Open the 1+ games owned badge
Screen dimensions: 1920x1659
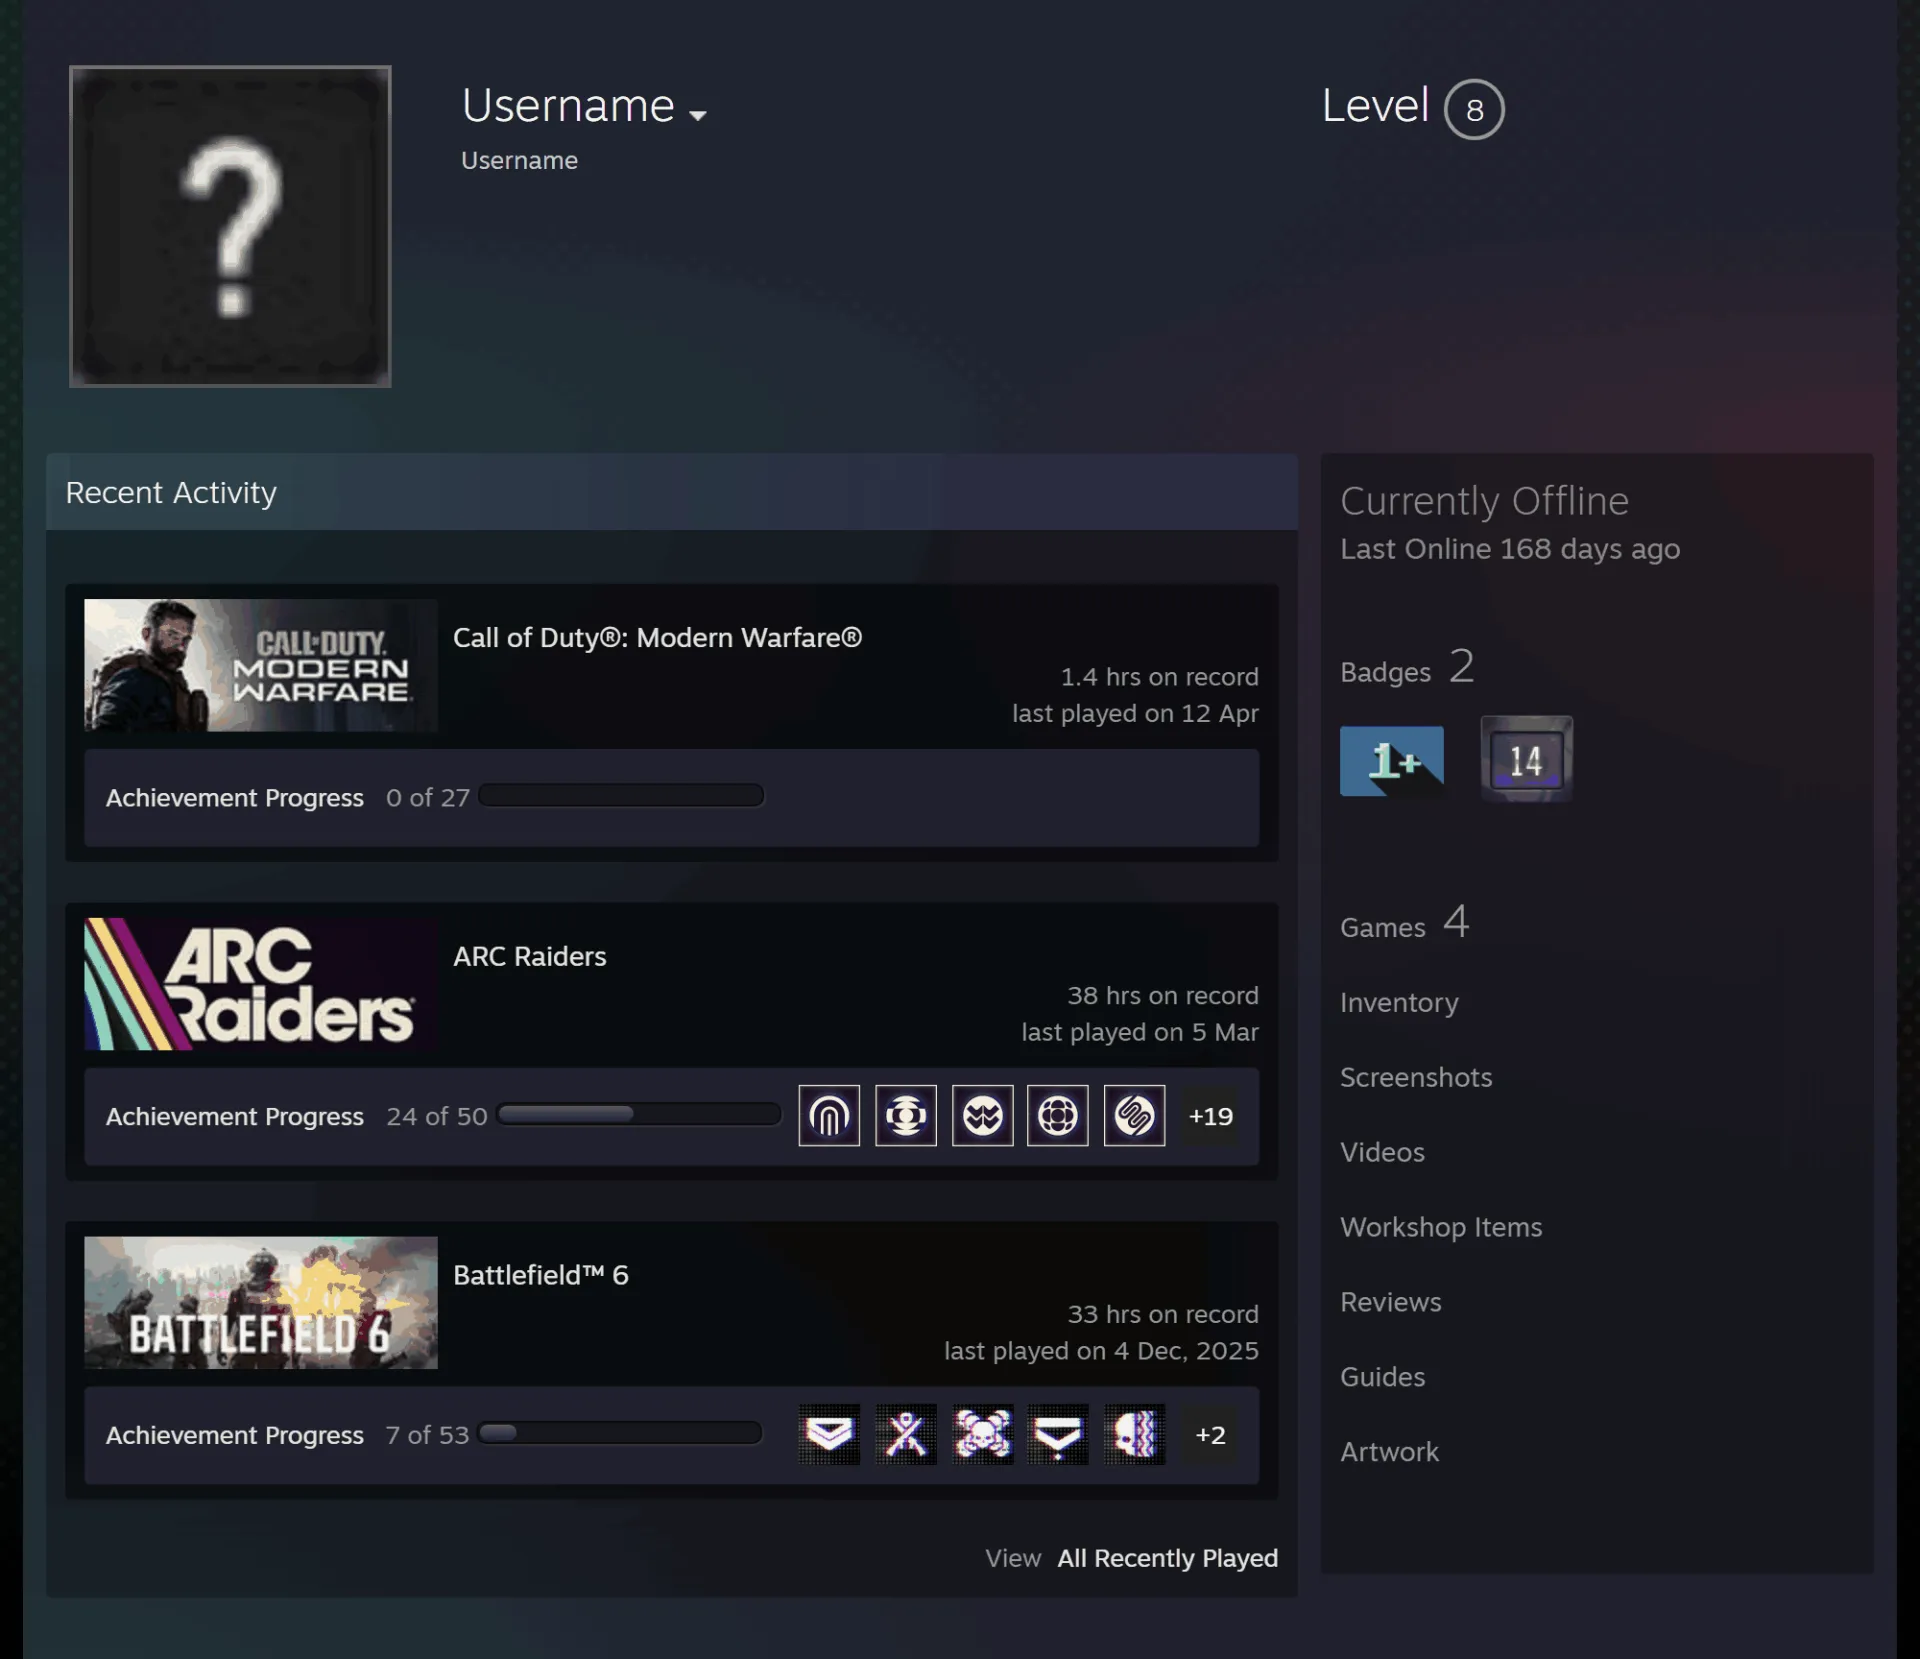coord(1392,761)
